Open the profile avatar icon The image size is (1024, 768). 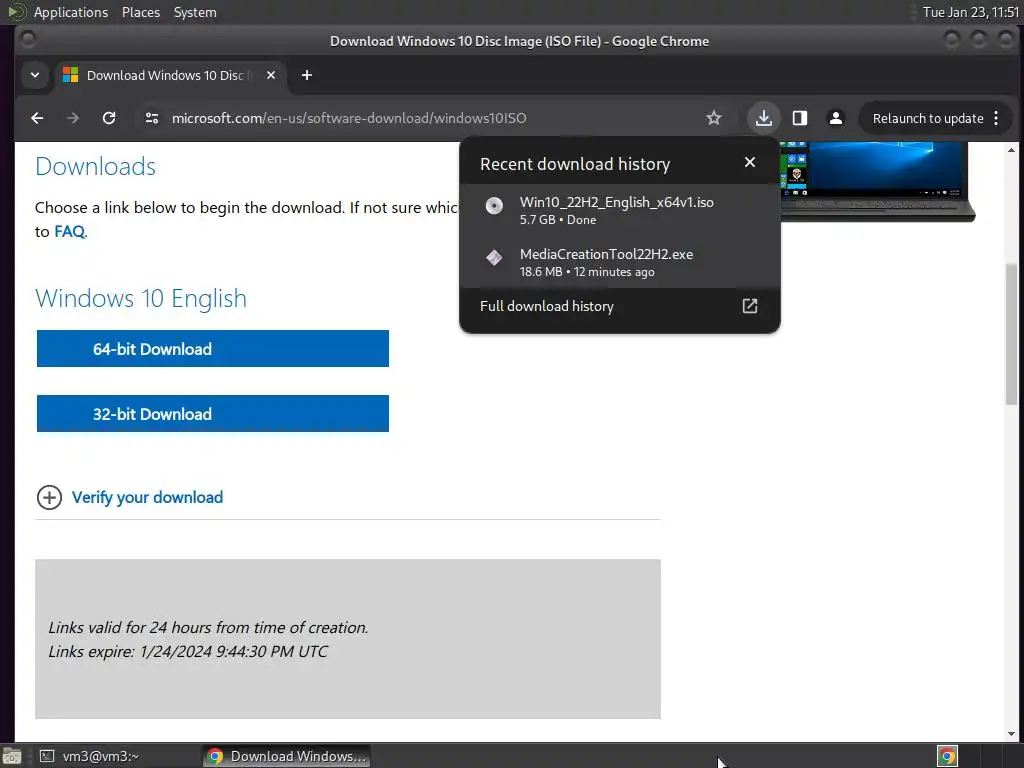point(835,118)
